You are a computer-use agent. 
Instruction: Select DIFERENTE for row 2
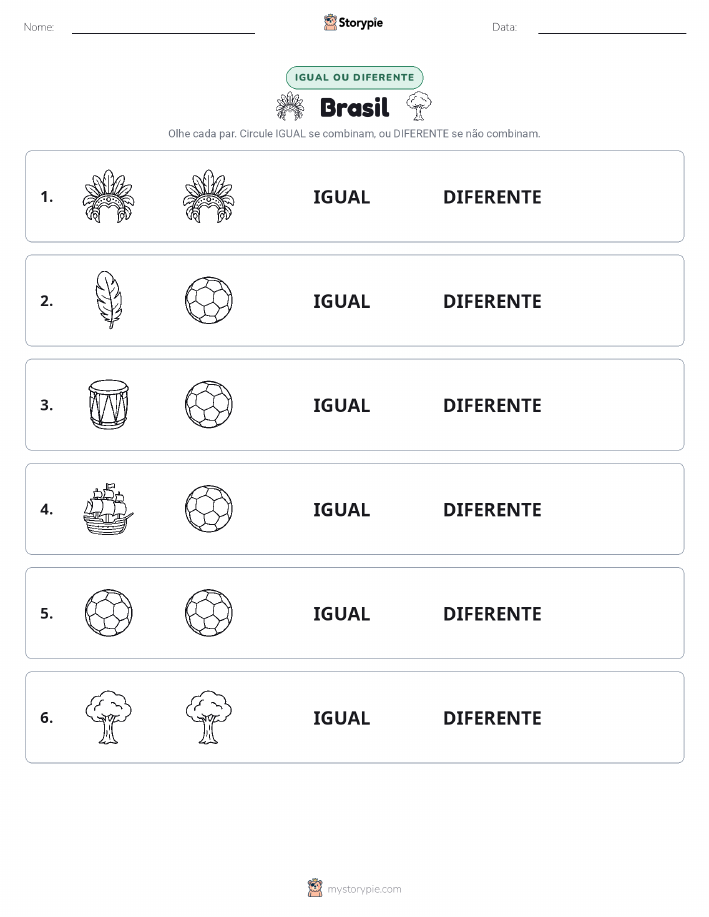[492, 301]
